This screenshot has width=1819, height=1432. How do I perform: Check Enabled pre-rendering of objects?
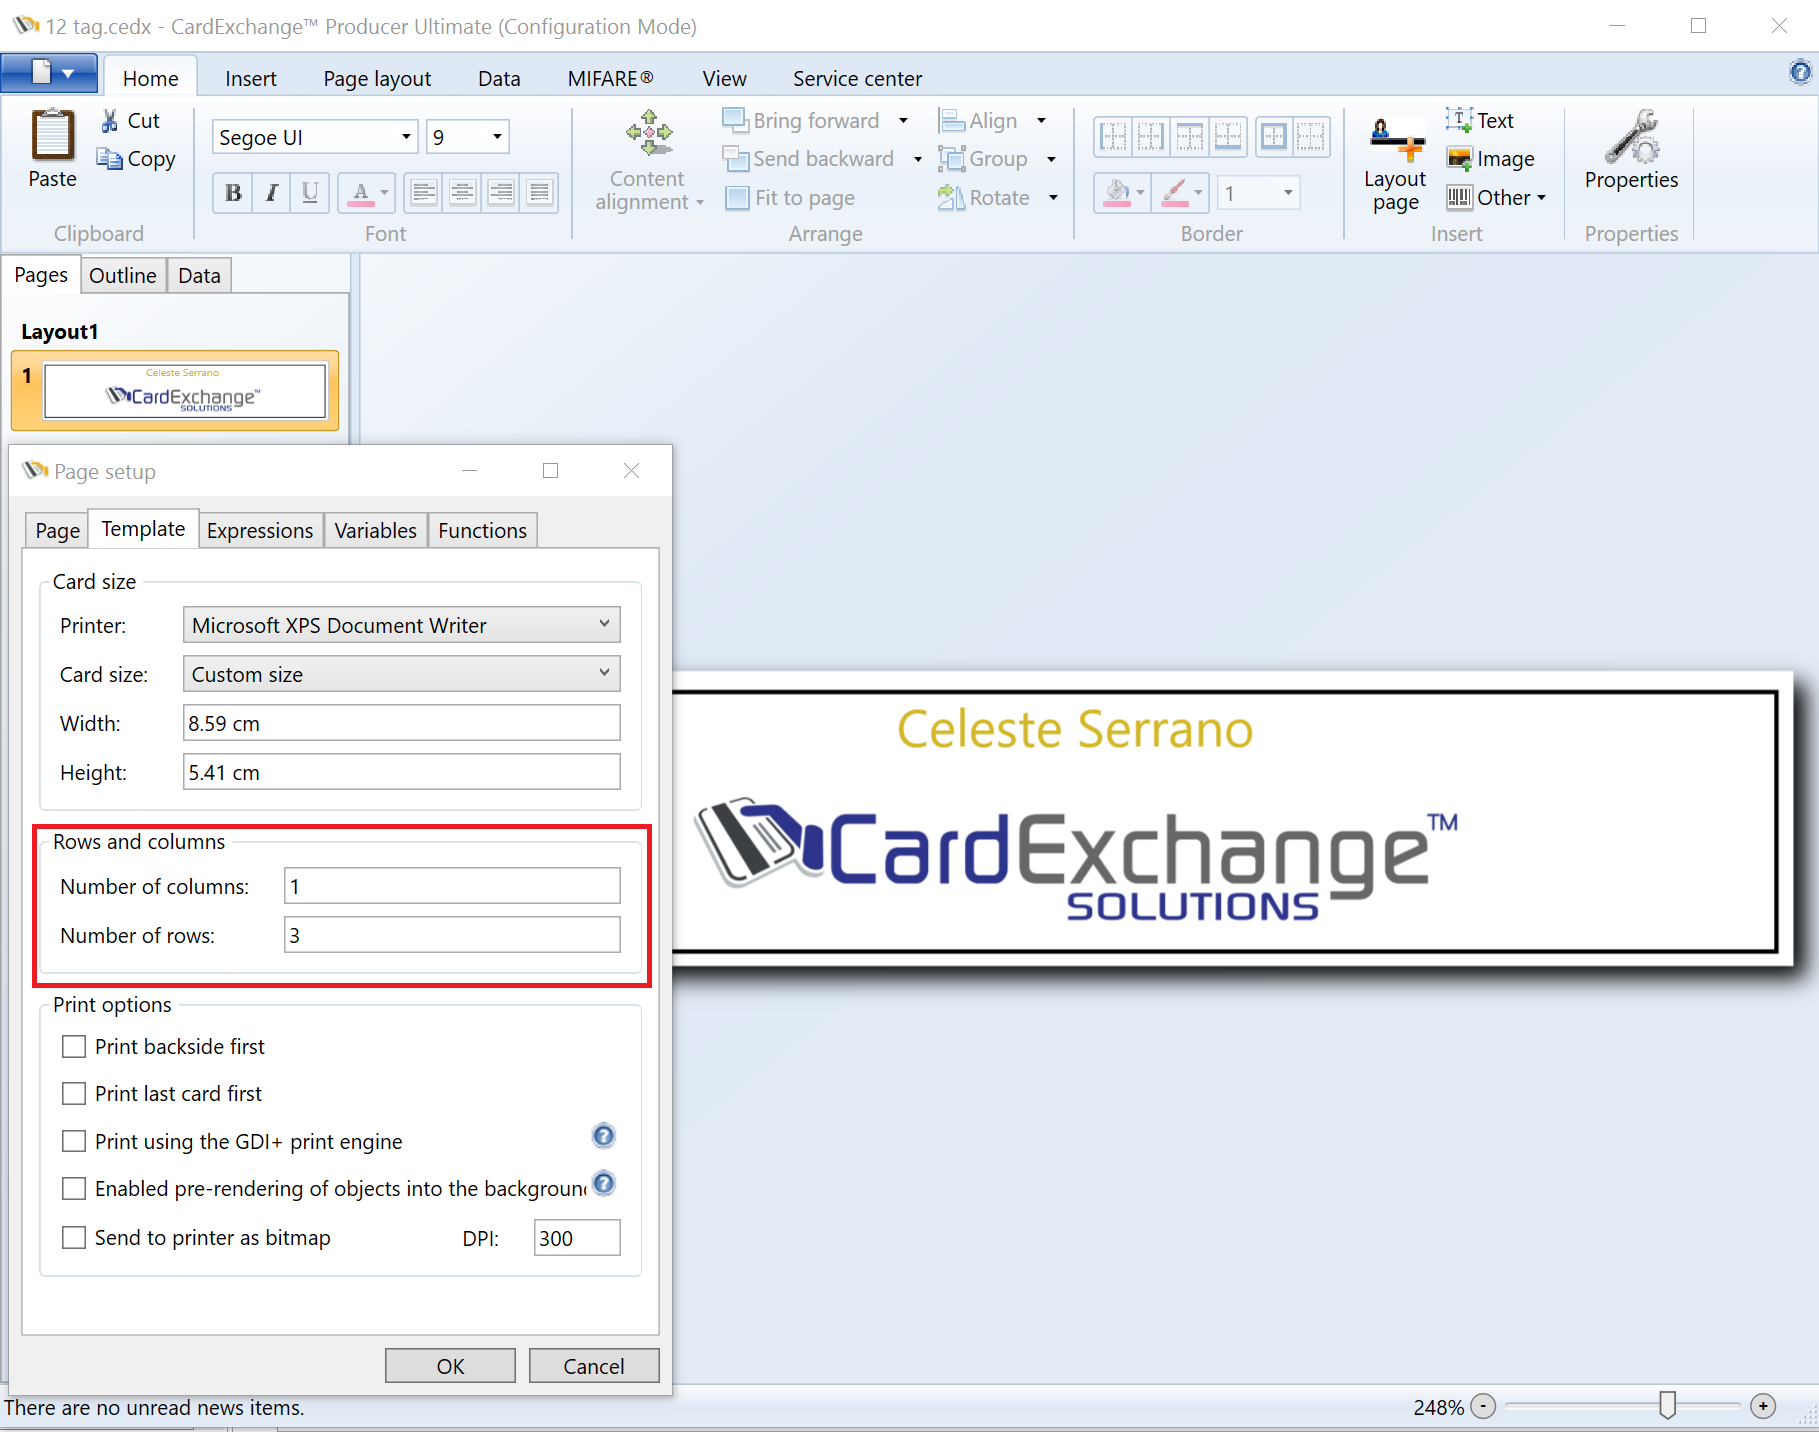tap(74, 1188)
